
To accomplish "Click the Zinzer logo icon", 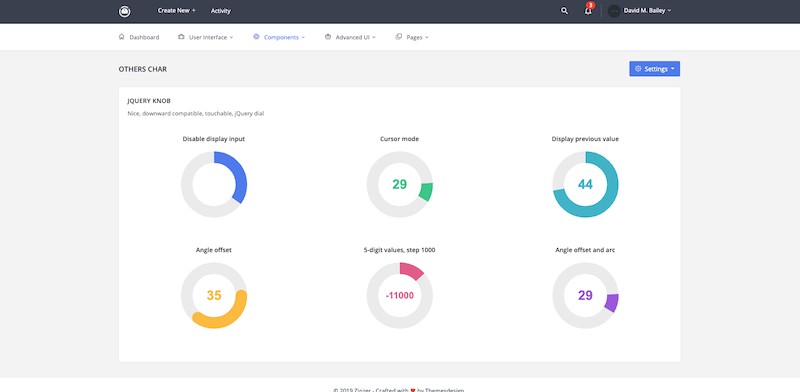I will [x=124, y=11].
